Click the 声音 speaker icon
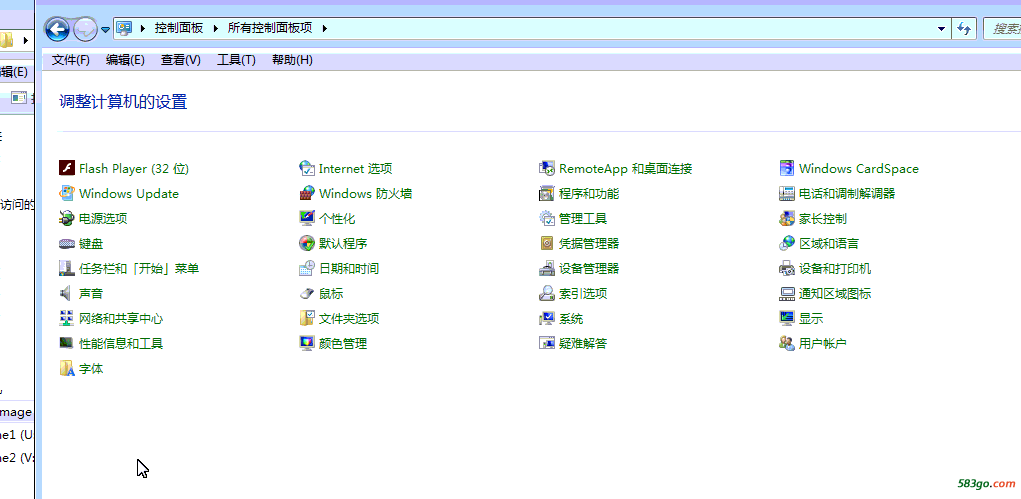Image resolution: width=1021 pixels, height=499 pixels. pyautogui.click(x=67, y=293)
